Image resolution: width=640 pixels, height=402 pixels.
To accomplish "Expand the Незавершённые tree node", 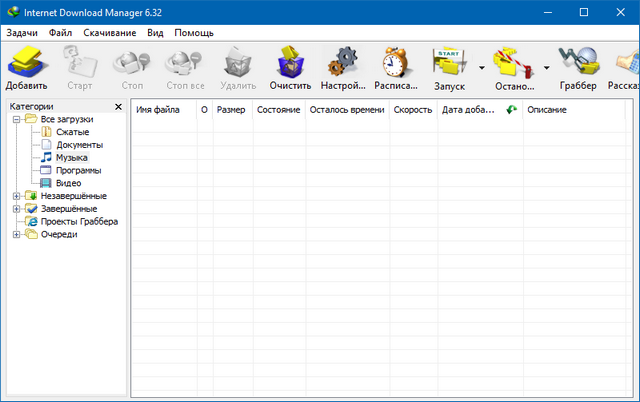I will (x=17, y=196).
